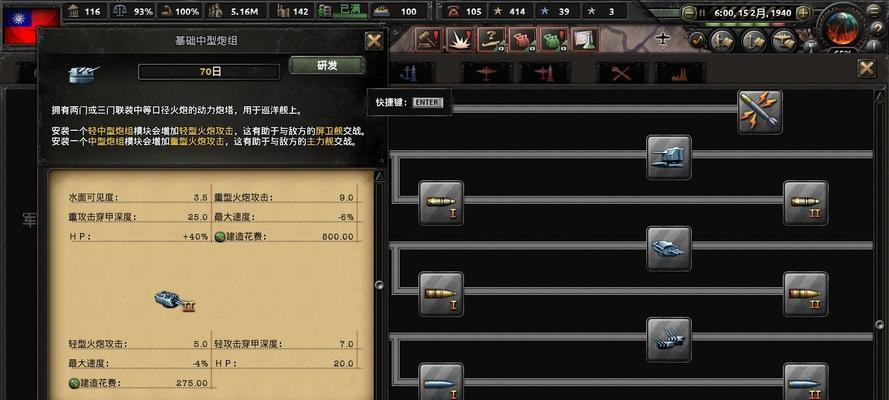Click the 研发 research button
The width and height of the screenshot is (889, 400).
pyautogui.click(x=327, y=65)
